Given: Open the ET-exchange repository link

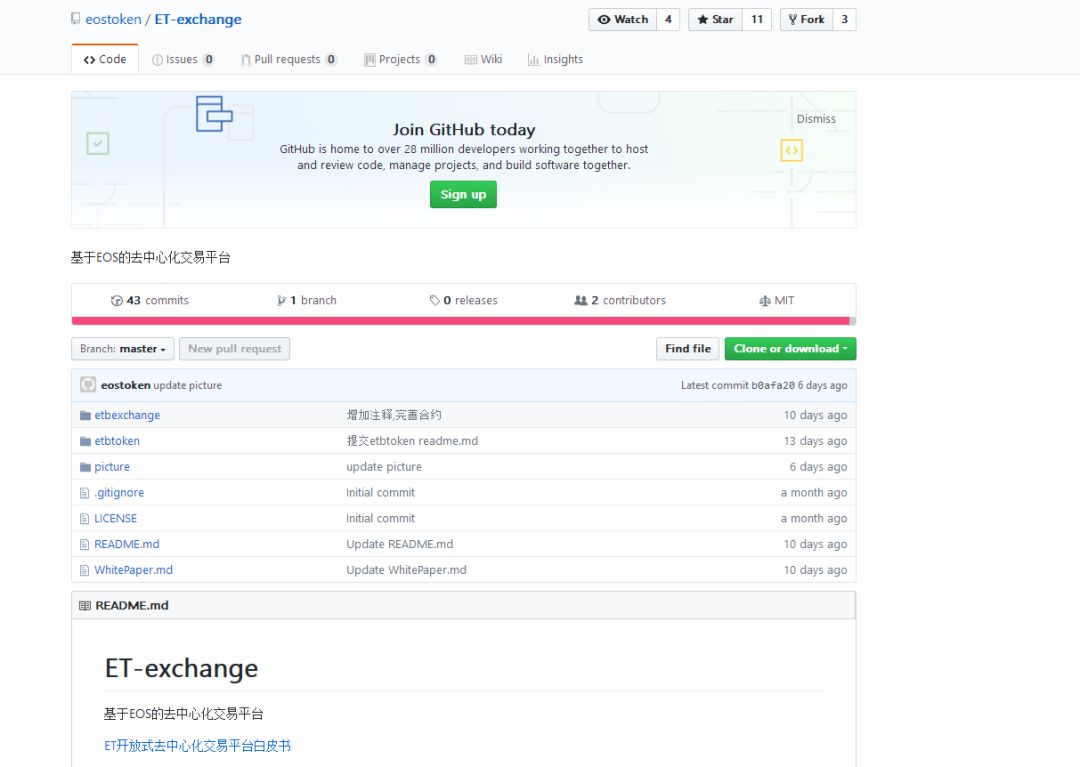Looking at the screenshot, I should tap(198, 19).
